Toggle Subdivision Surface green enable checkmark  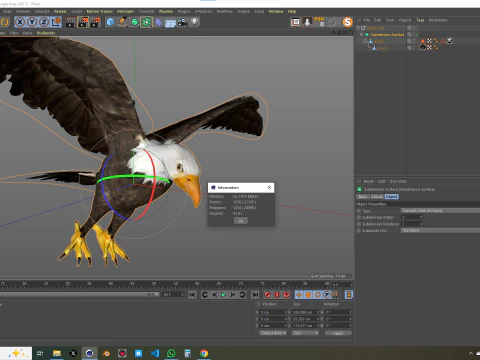pos(417,35)
